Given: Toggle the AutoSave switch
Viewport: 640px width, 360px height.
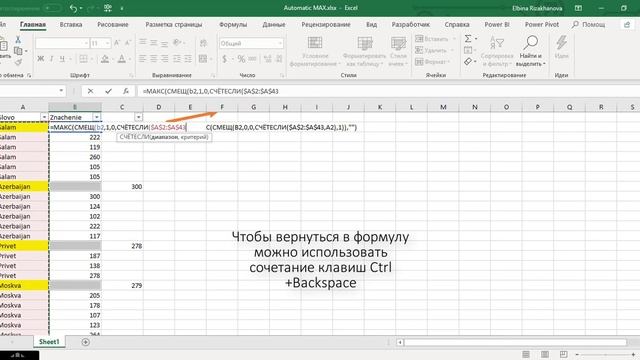Looking at the screenshot, I should click(x=52, y=8).
